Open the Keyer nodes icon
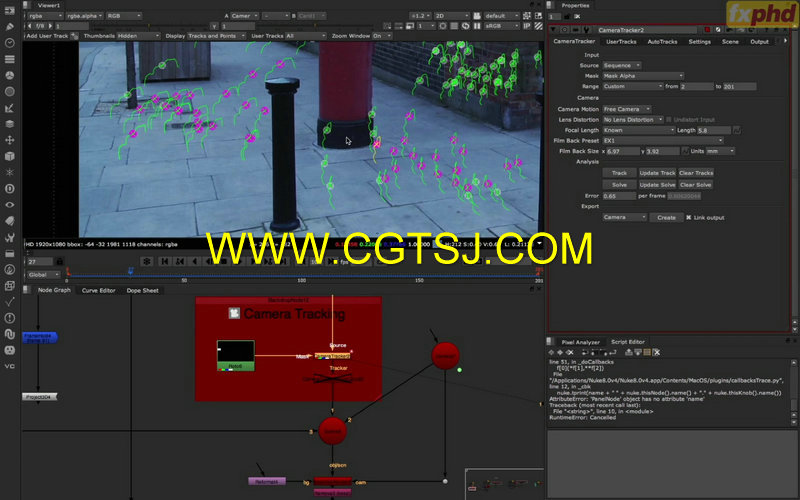This screenshot has width=800, height=500. (9, 108)
